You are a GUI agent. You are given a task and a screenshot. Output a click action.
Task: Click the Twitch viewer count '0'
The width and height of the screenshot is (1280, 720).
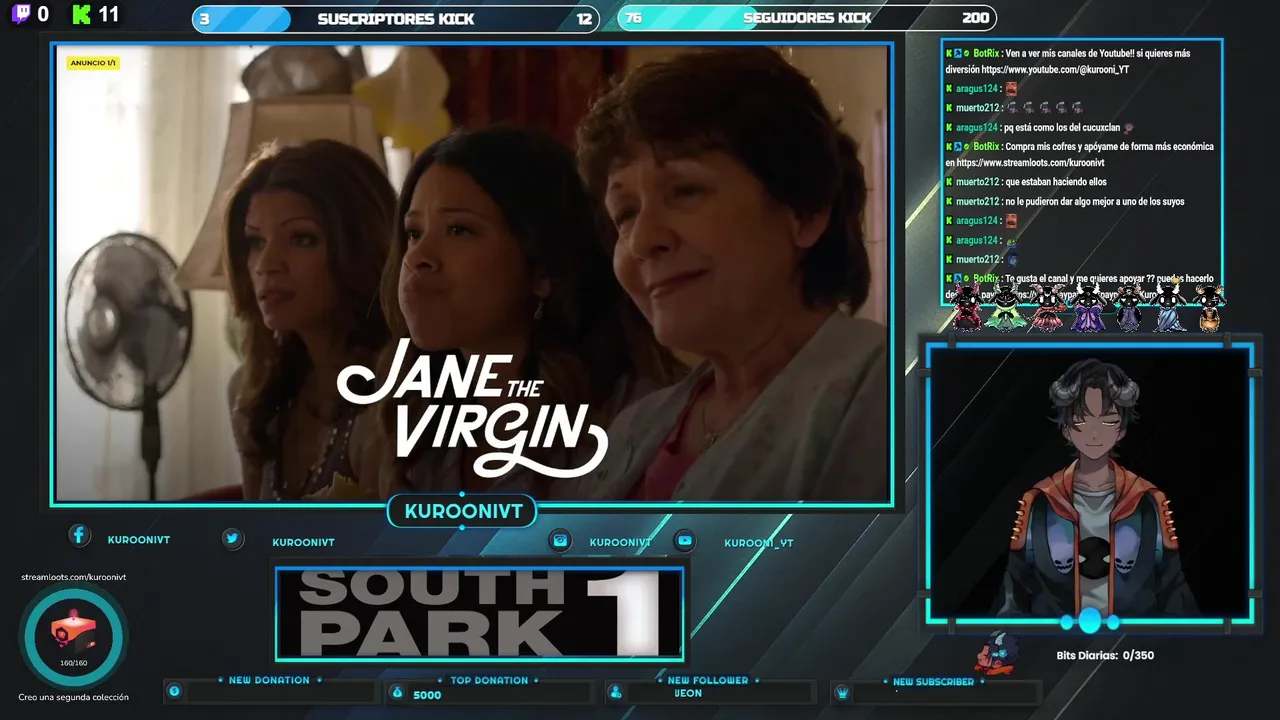click(x=42, y=15)
